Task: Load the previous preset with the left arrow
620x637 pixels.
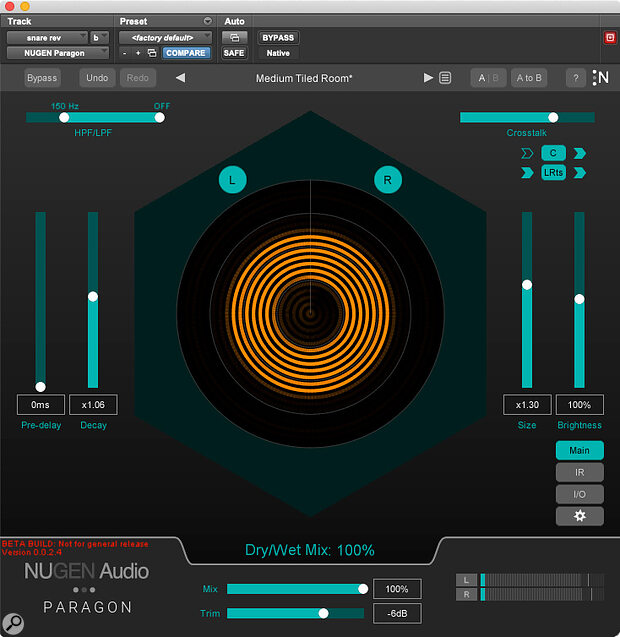Action: click(181, 78)
